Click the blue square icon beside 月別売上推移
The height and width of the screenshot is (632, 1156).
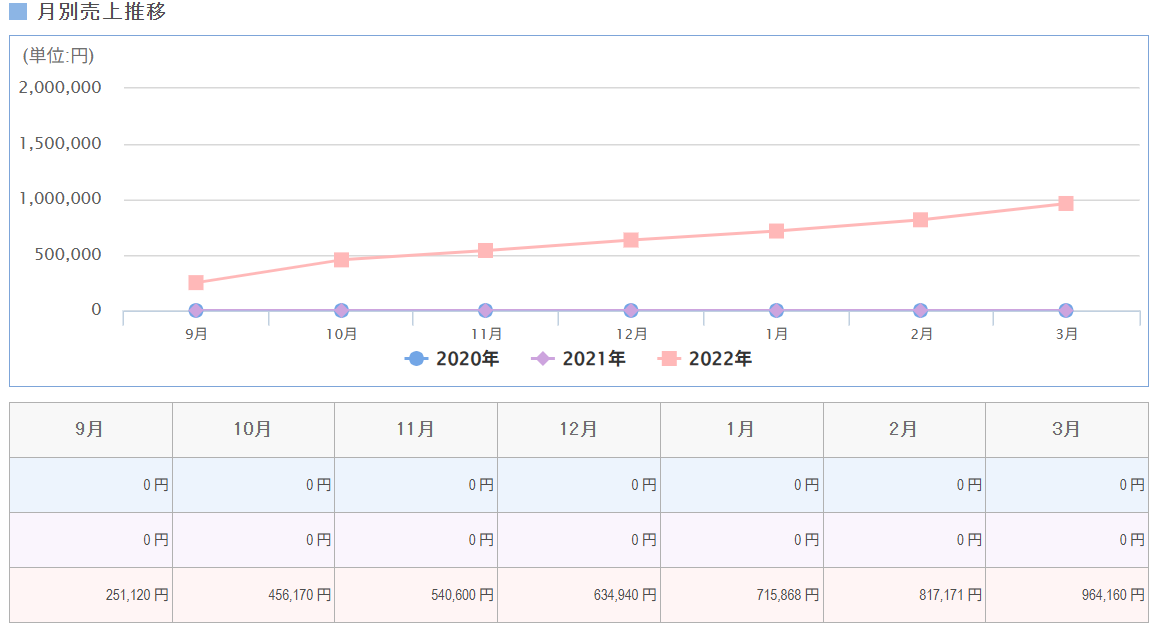17,12
